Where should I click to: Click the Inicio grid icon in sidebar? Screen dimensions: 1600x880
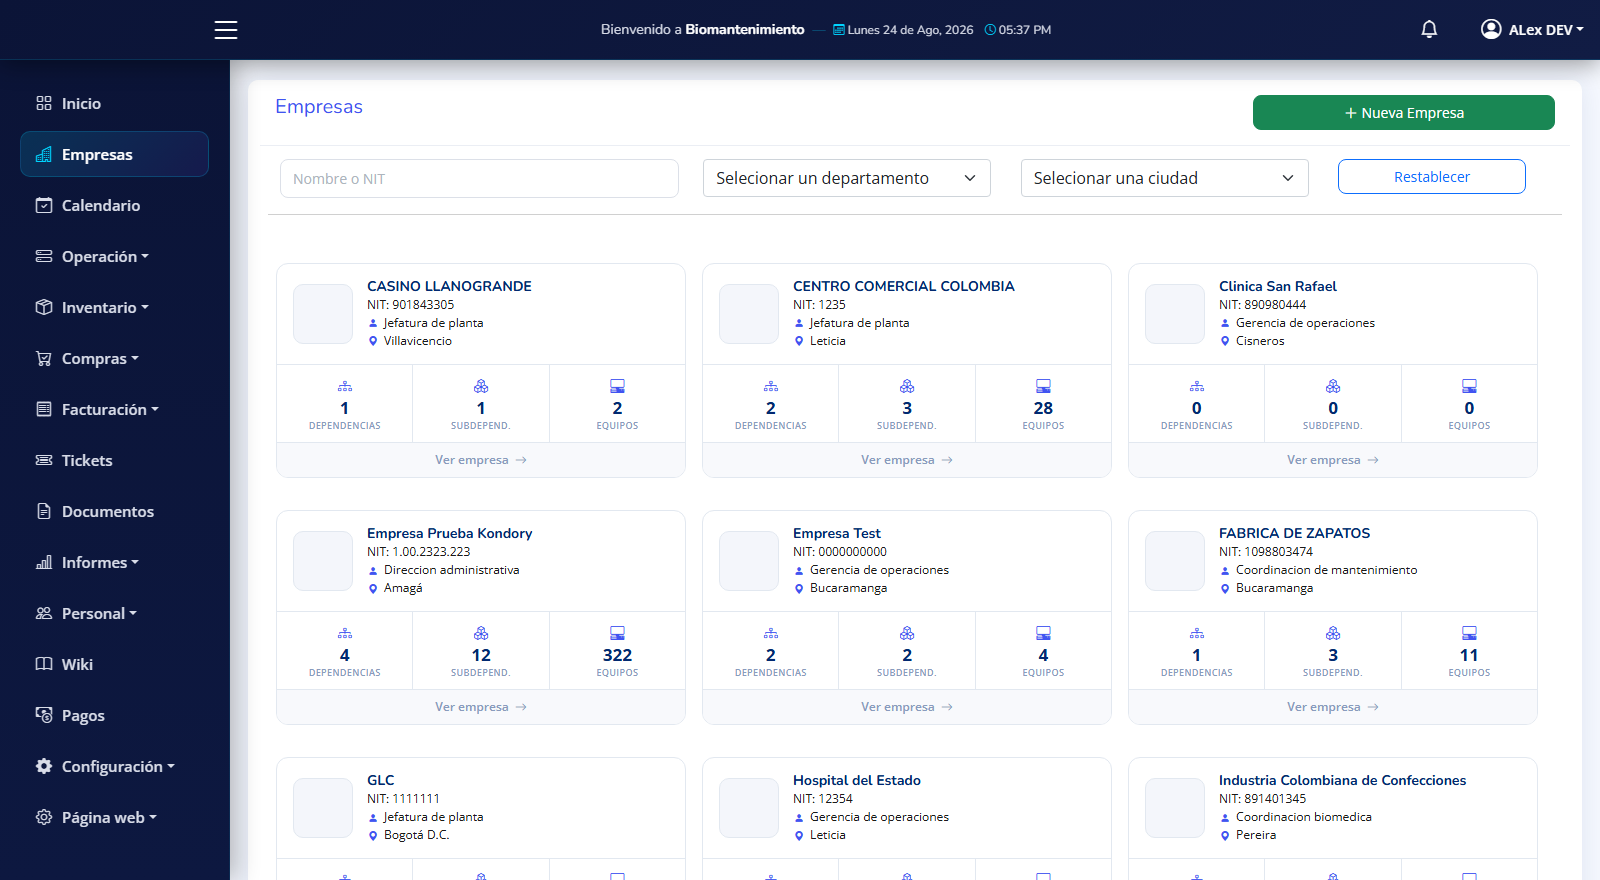[44, 103]
